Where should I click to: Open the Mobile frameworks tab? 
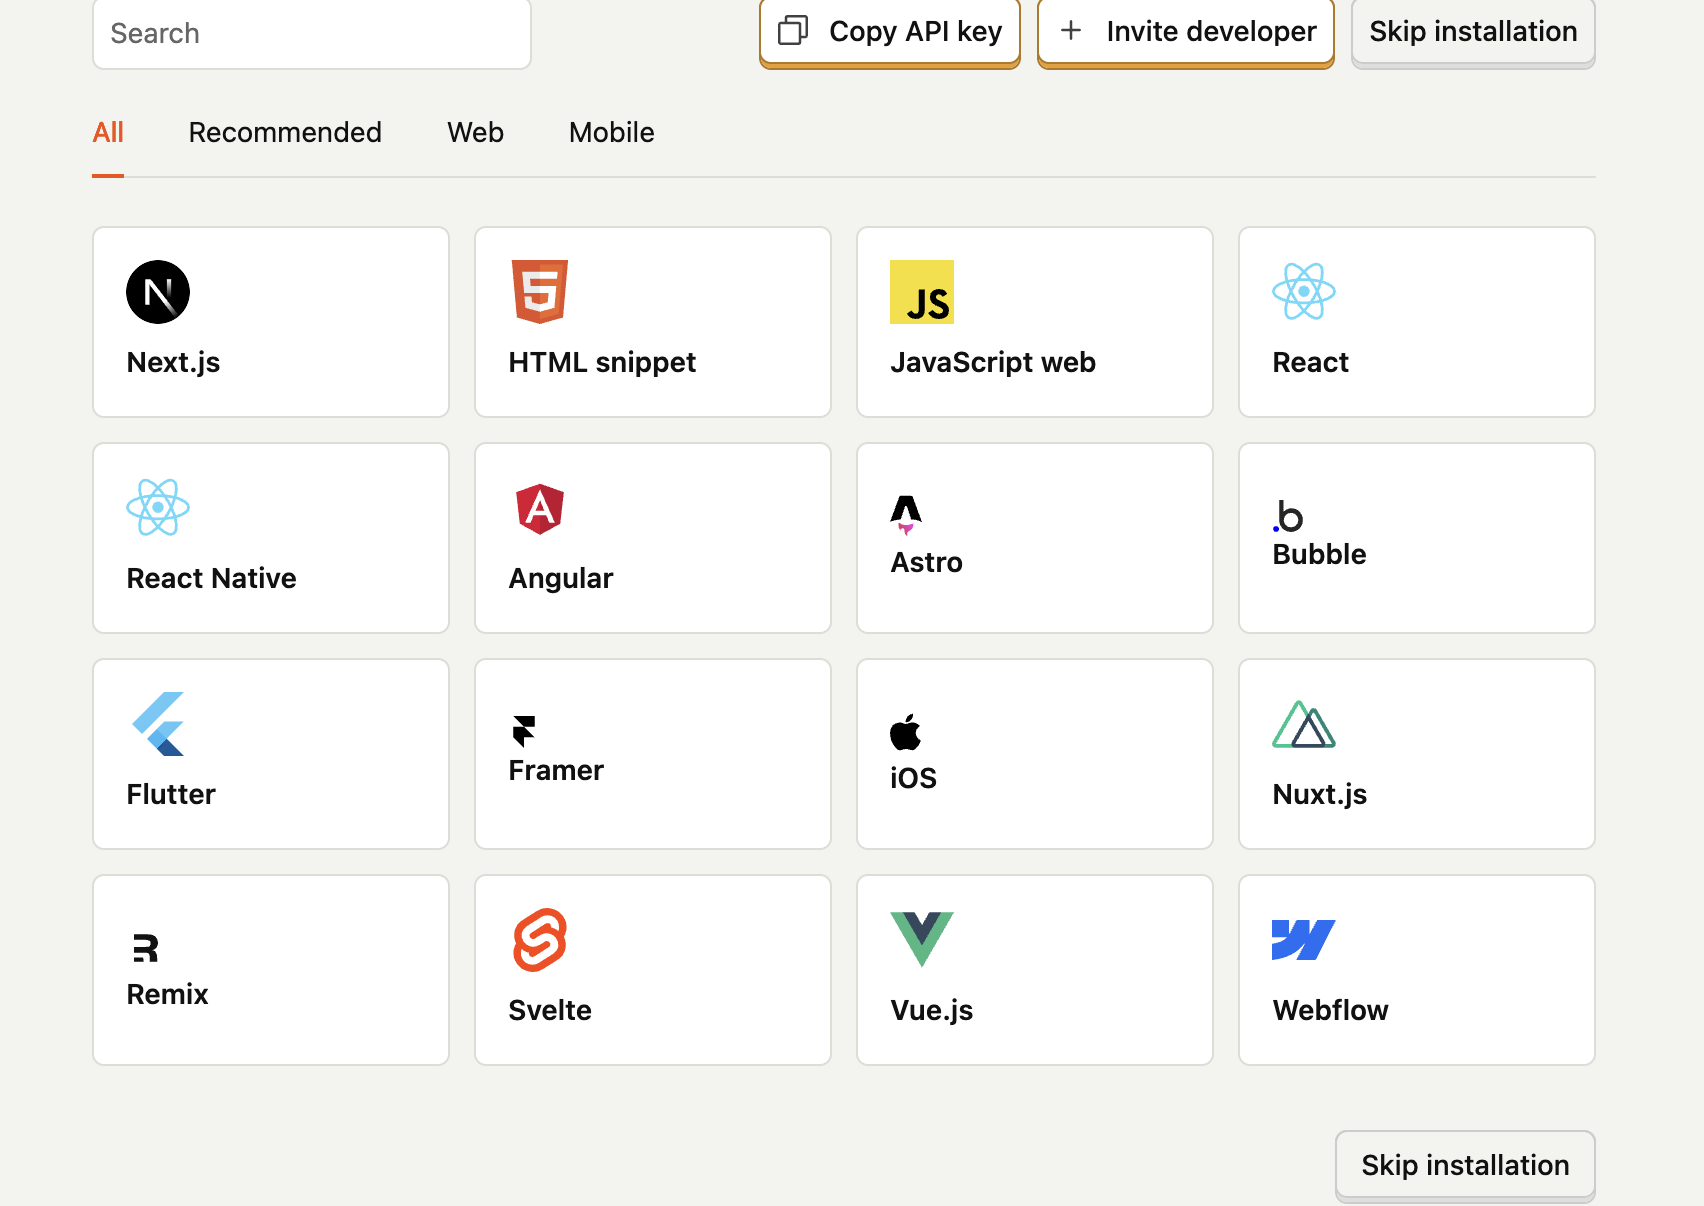pyautogui.click(x=610, y=132)
